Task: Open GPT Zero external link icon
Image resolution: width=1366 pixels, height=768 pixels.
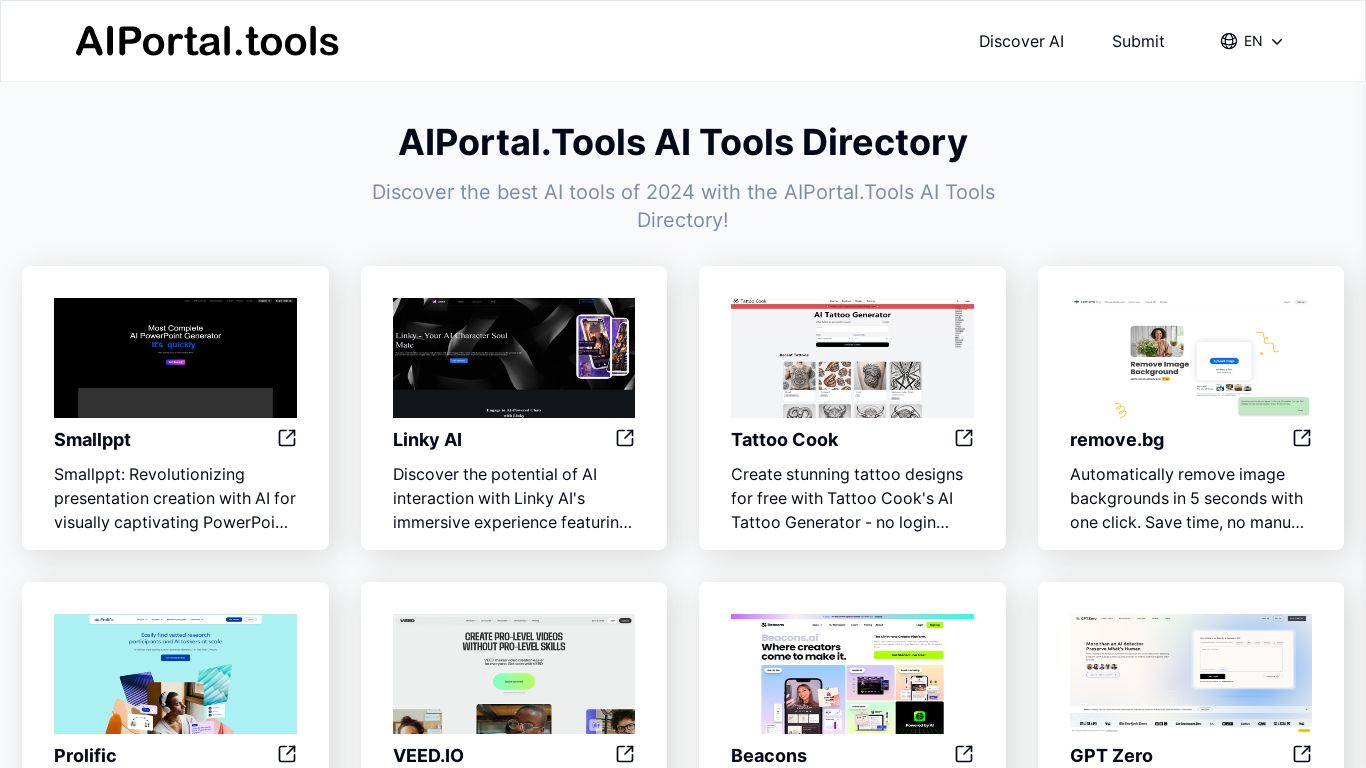Action: pyautogui.click(x=1302, y=754)
